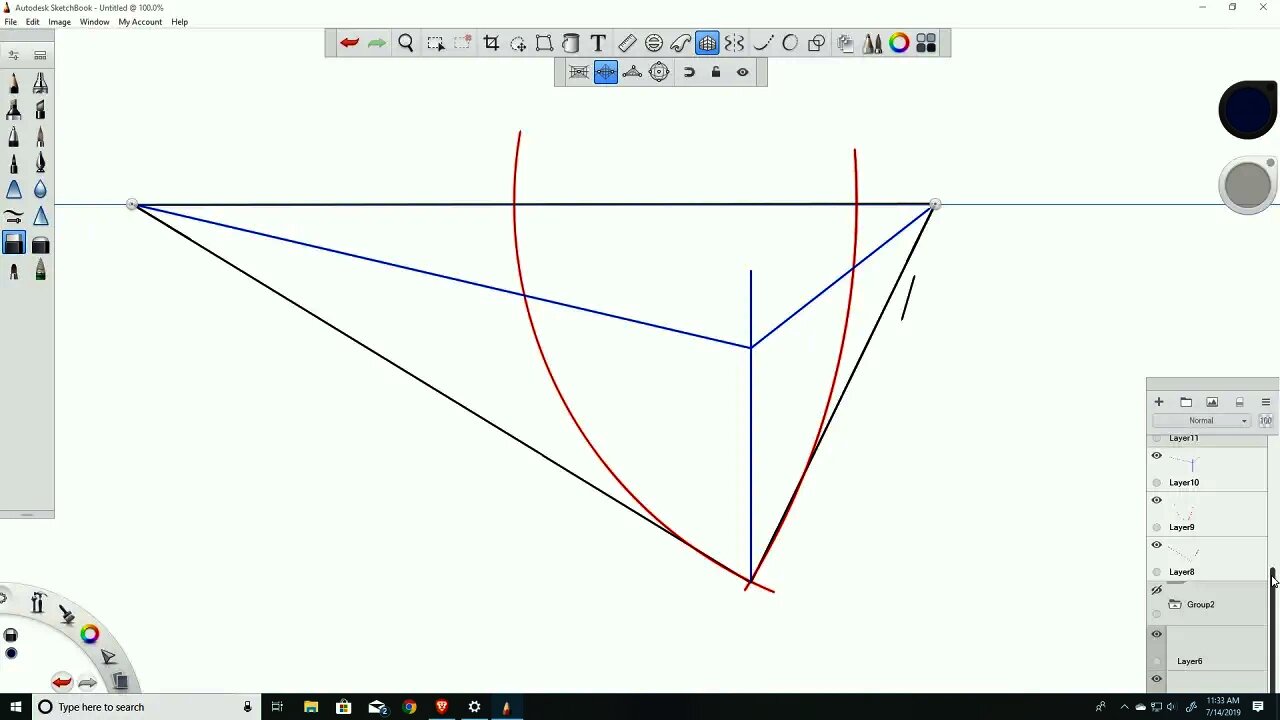
Task: Select the highlighted Hard Eraser brush
Action: tap(14, 244)
